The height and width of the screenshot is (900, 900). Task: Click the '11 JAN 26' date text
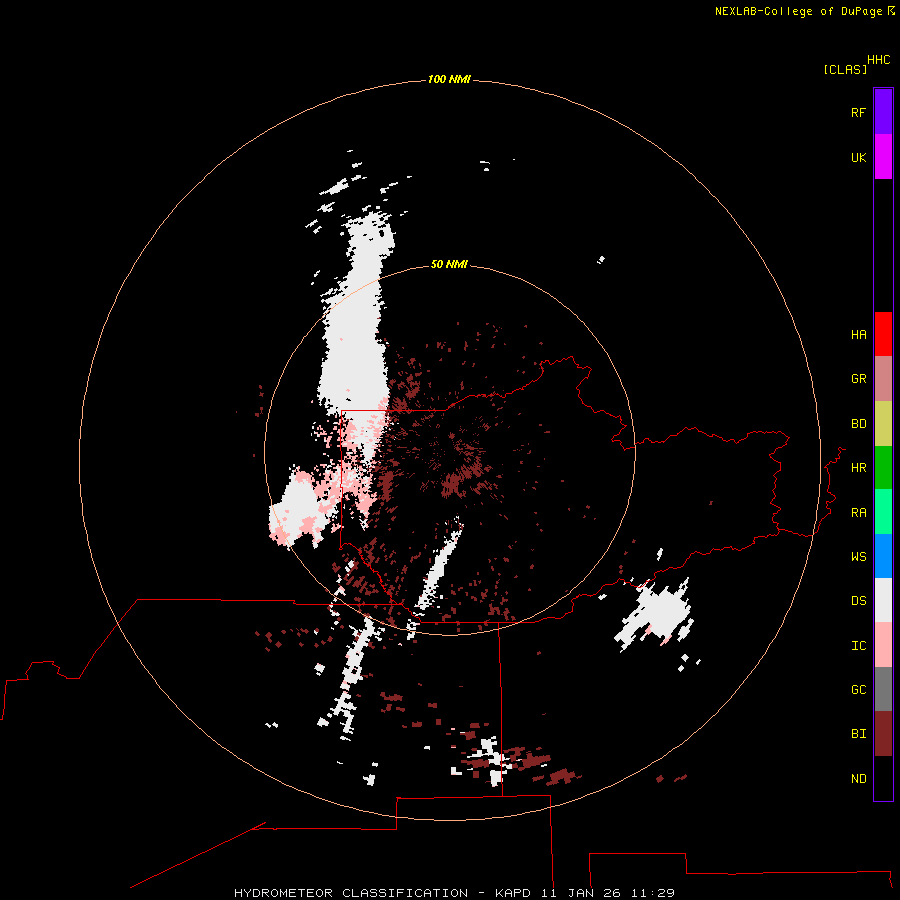click(x=580, y=893)
